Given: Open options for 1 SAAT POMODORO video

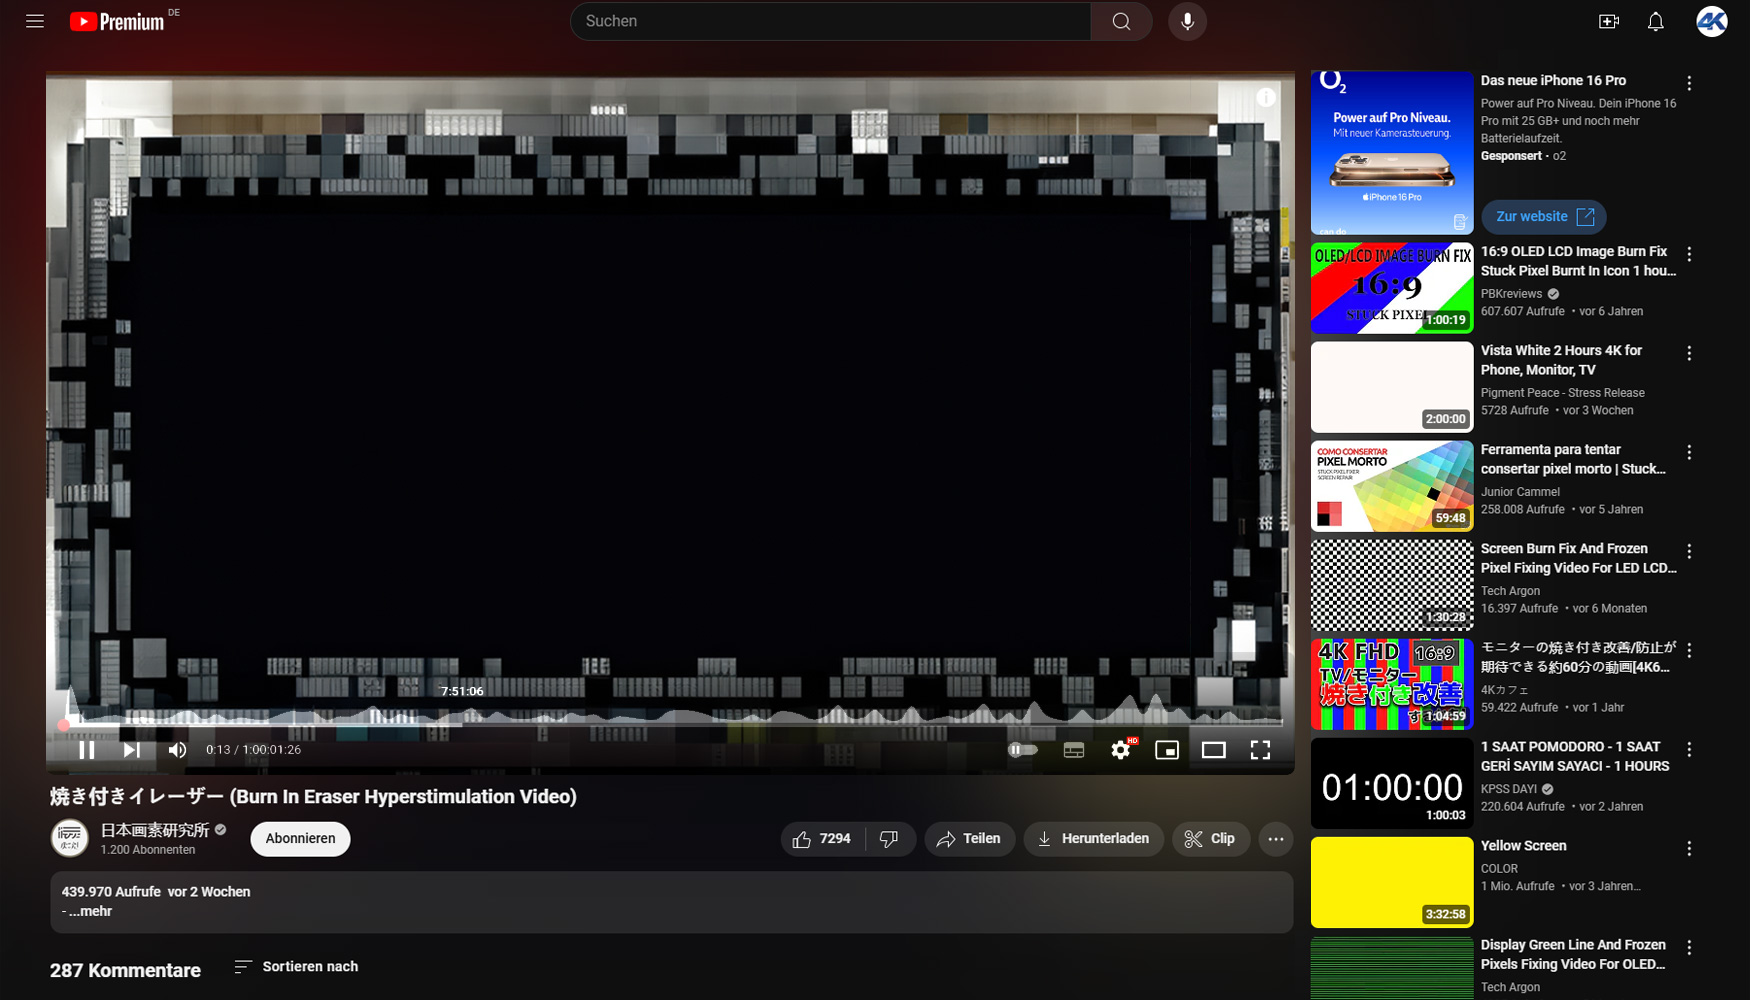Looking at the screenshot, I should click(x=1689, y=749).
